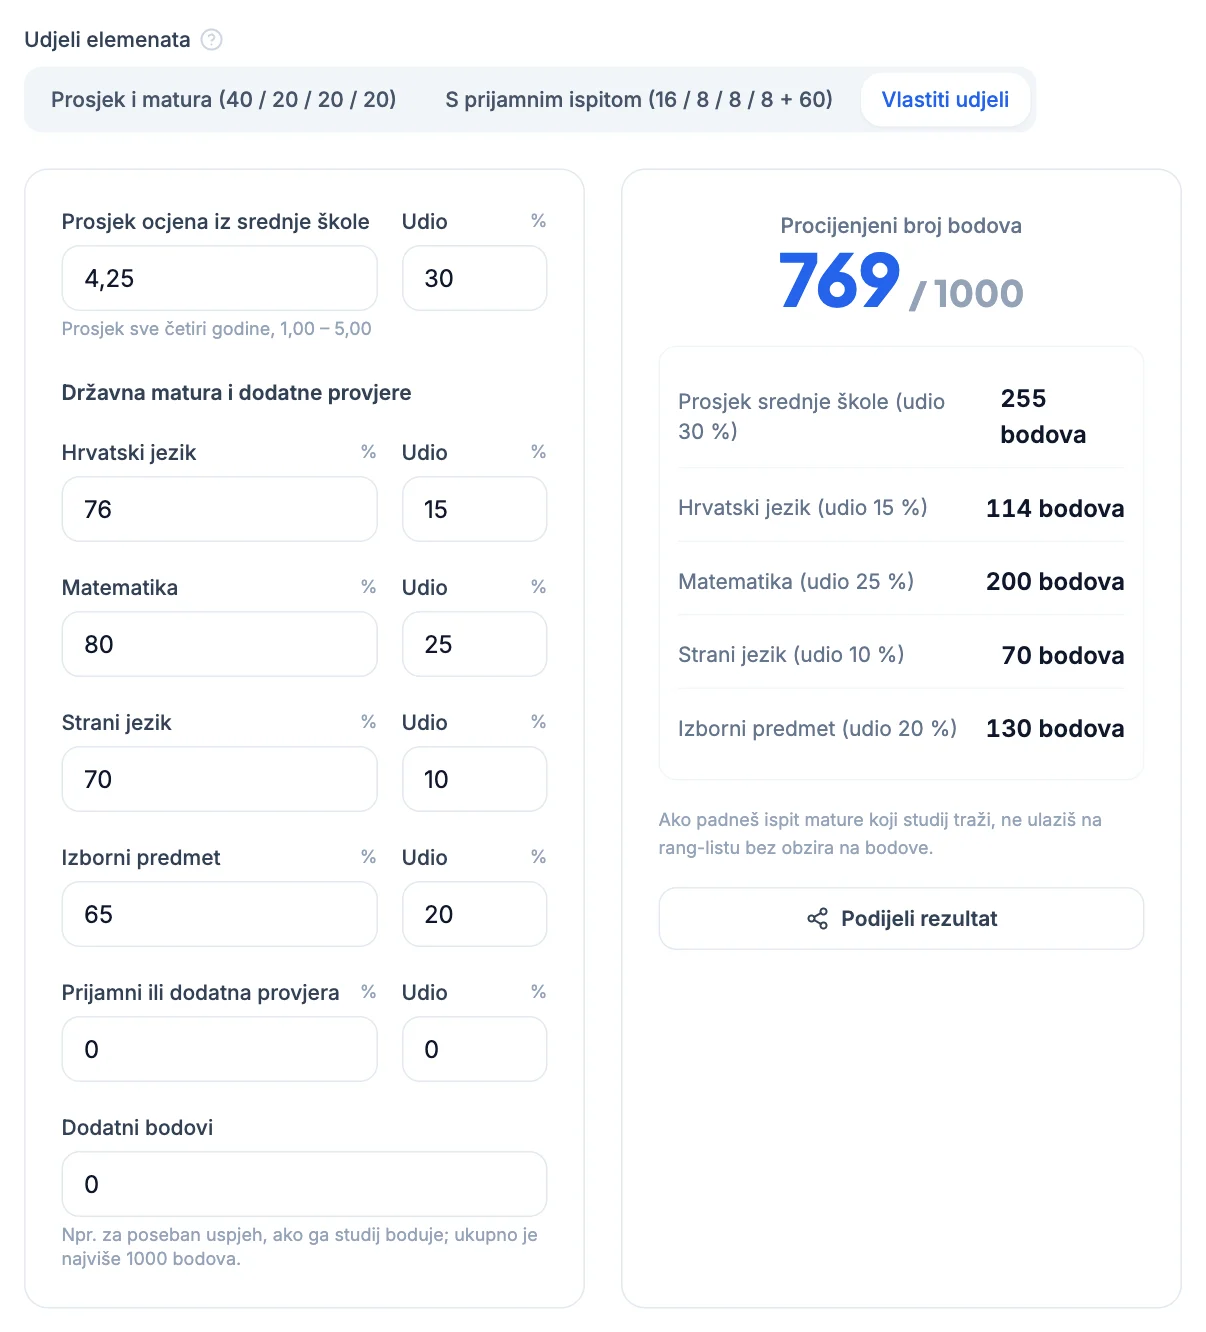The height and width of the screenshot is (1332, 1206).
Task: Click Udio field for Prijamni provjera
Action: [x=474, y=1050]
